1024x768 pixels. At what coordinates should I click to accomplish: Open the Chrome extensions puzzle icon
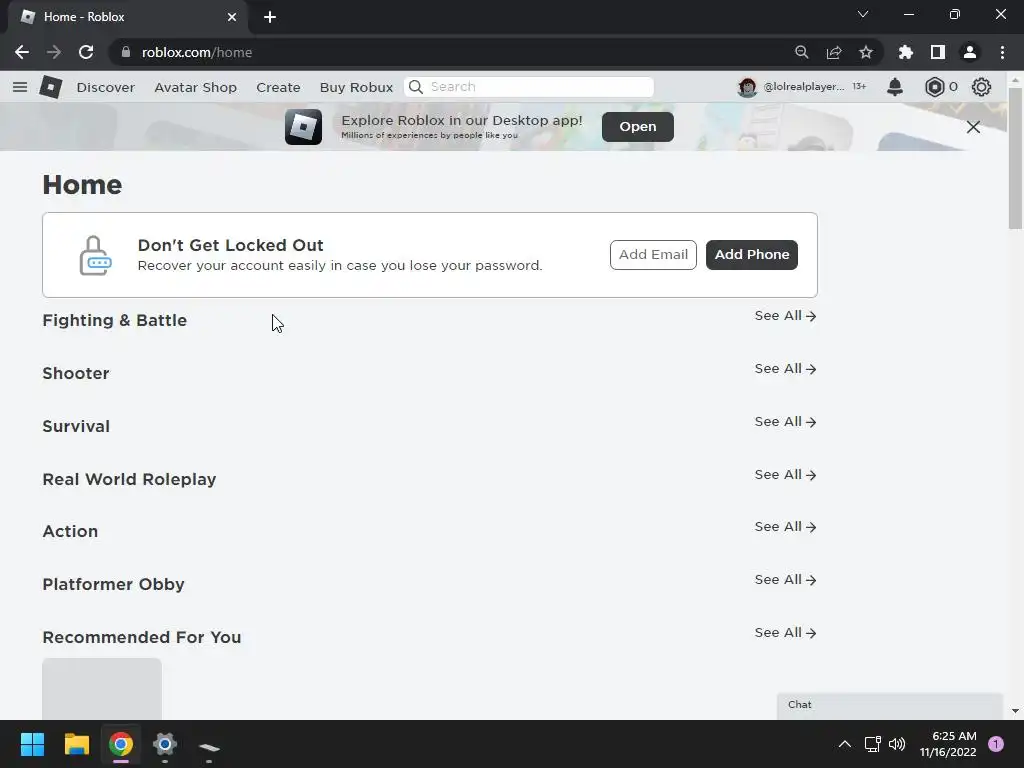pos(906,52)
